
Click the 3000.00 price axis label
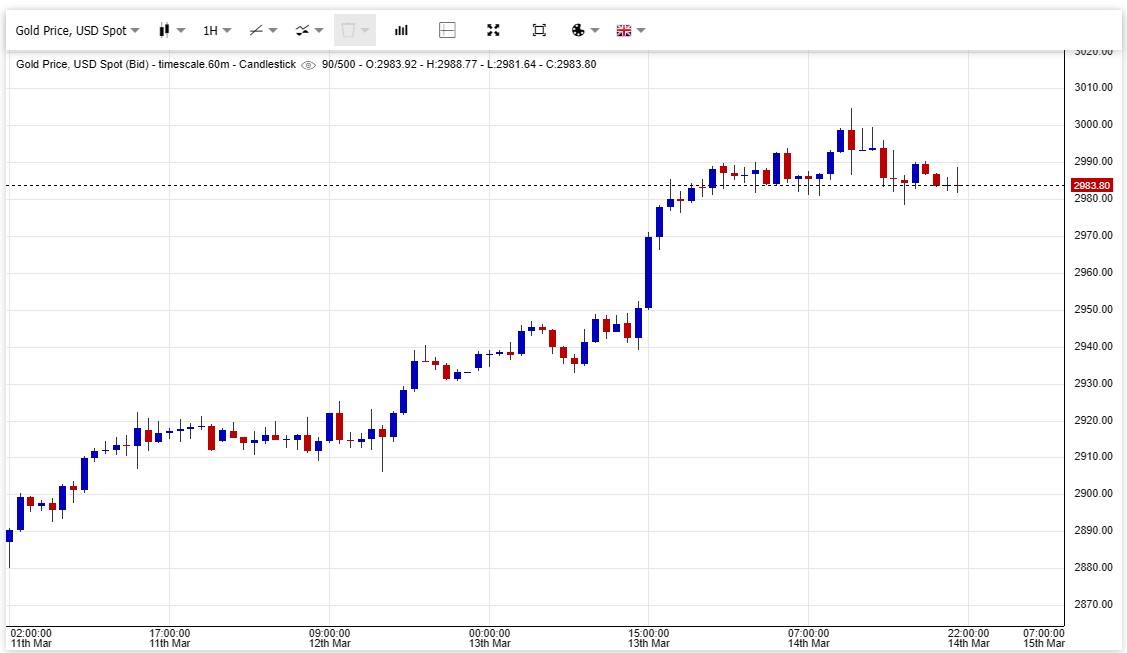[1093, 124]
